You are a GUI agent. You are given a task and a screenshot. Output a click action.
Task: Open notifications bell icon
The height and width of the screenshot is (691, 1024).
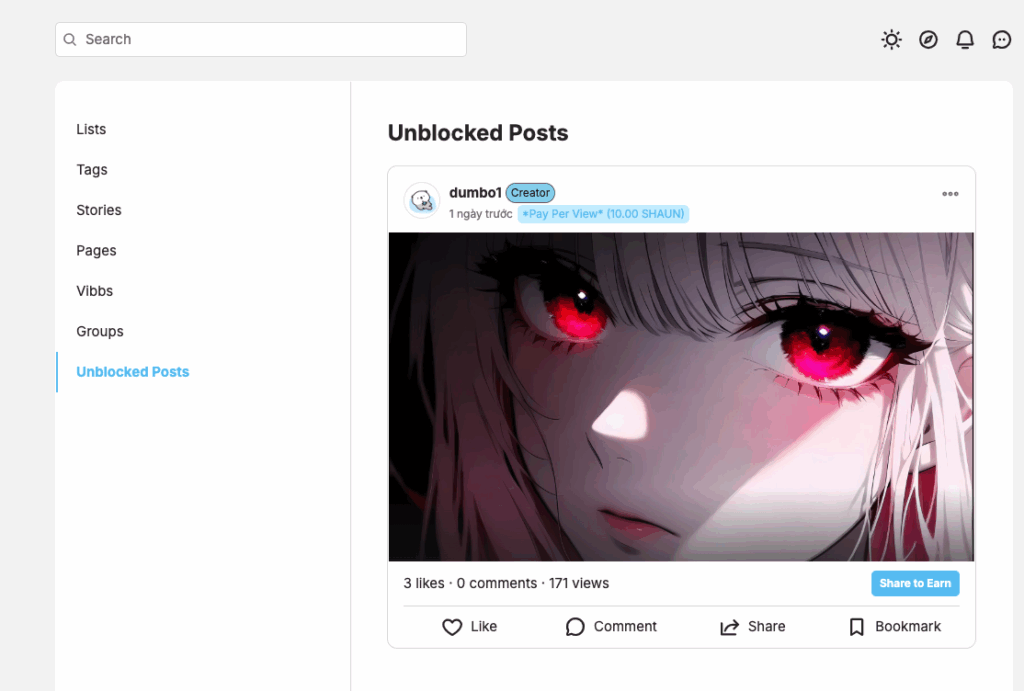965,40
